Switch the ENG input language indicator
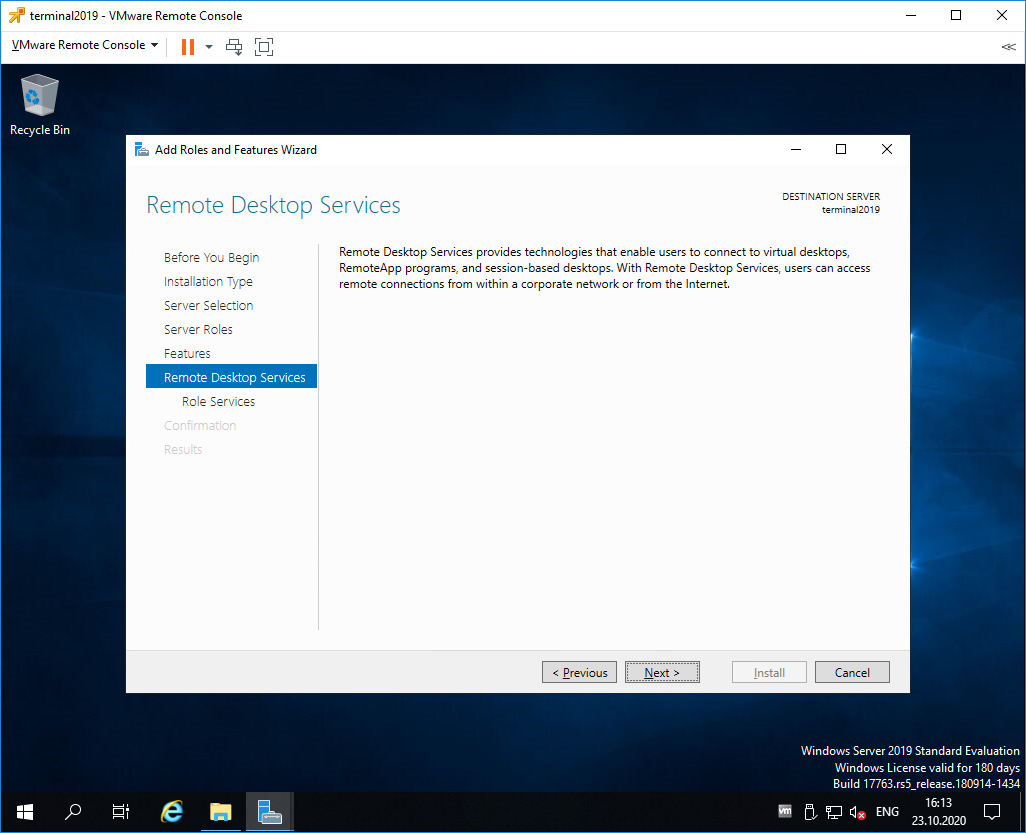Viewport: 1026px width, 833px height. pos(887,811)
